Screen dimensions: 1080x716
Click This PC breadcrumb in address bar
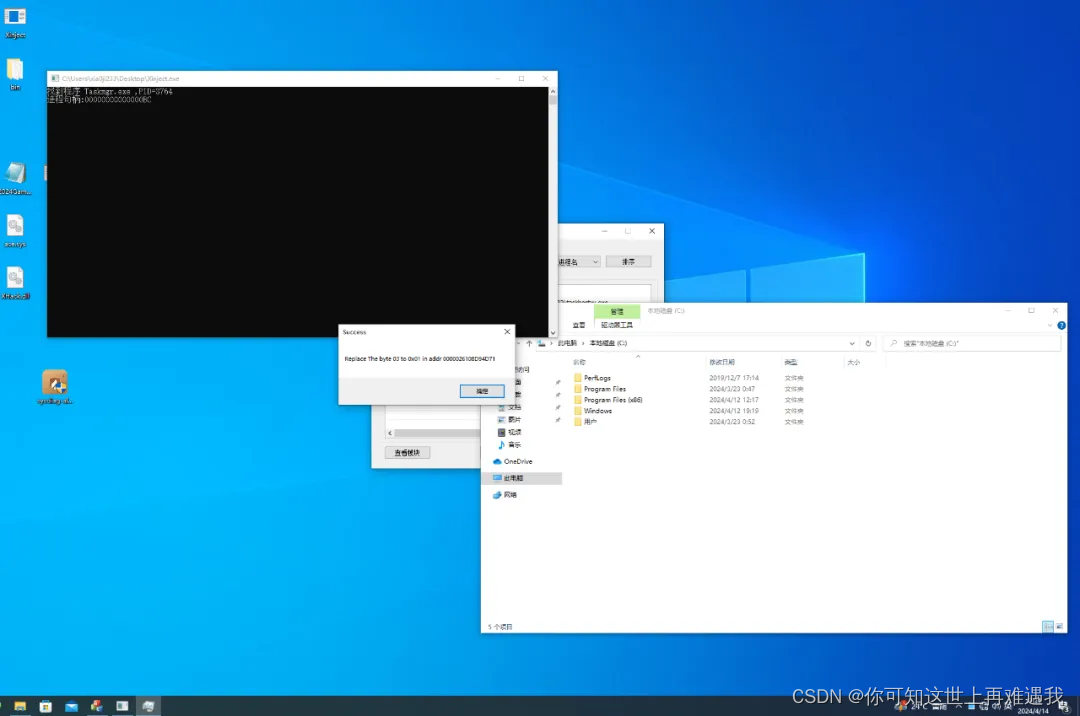tap(568, 343)
